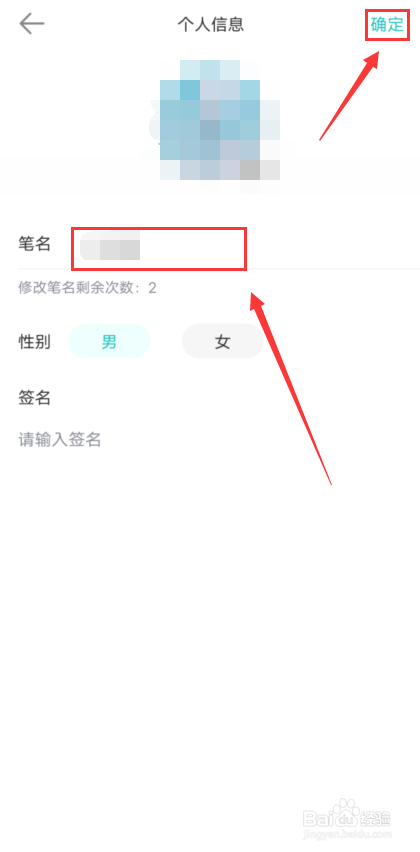Tap the 性别 label
Viewport: 420px width, 852px height.
coord(34,342)
